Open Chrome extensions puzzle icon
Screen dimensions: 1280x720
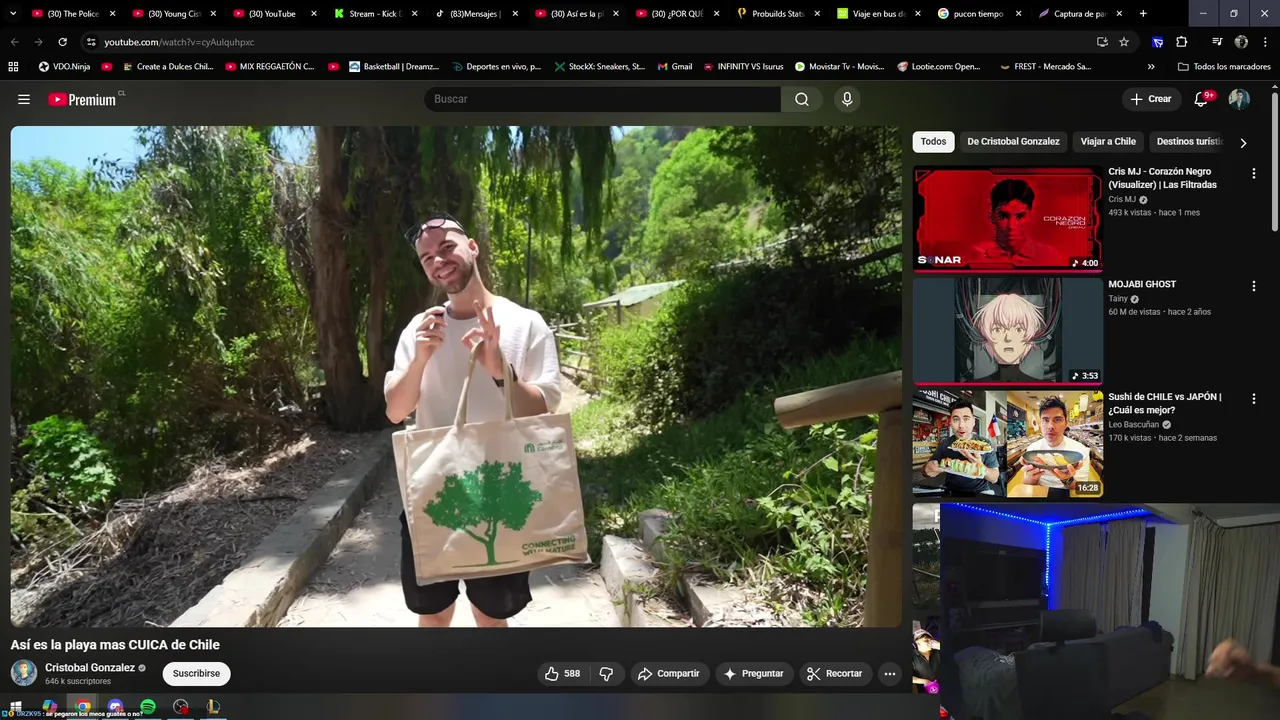1181,42
